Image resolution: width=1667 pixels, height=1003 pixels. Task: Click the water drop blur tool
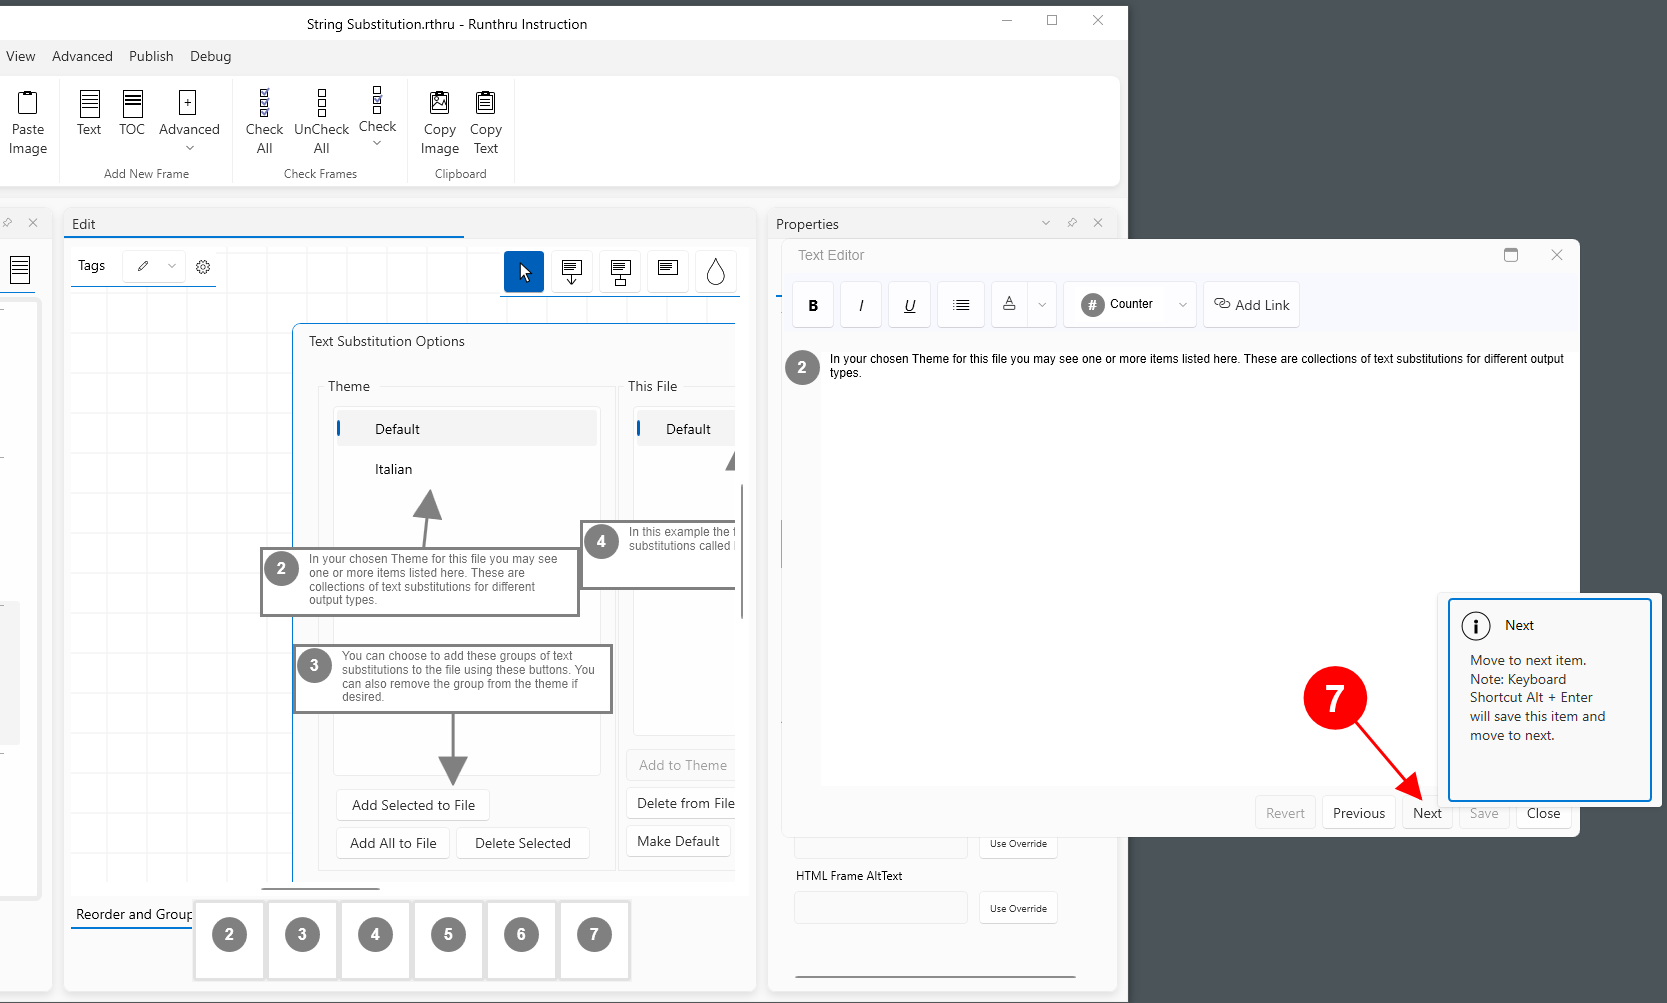[715, 272]
